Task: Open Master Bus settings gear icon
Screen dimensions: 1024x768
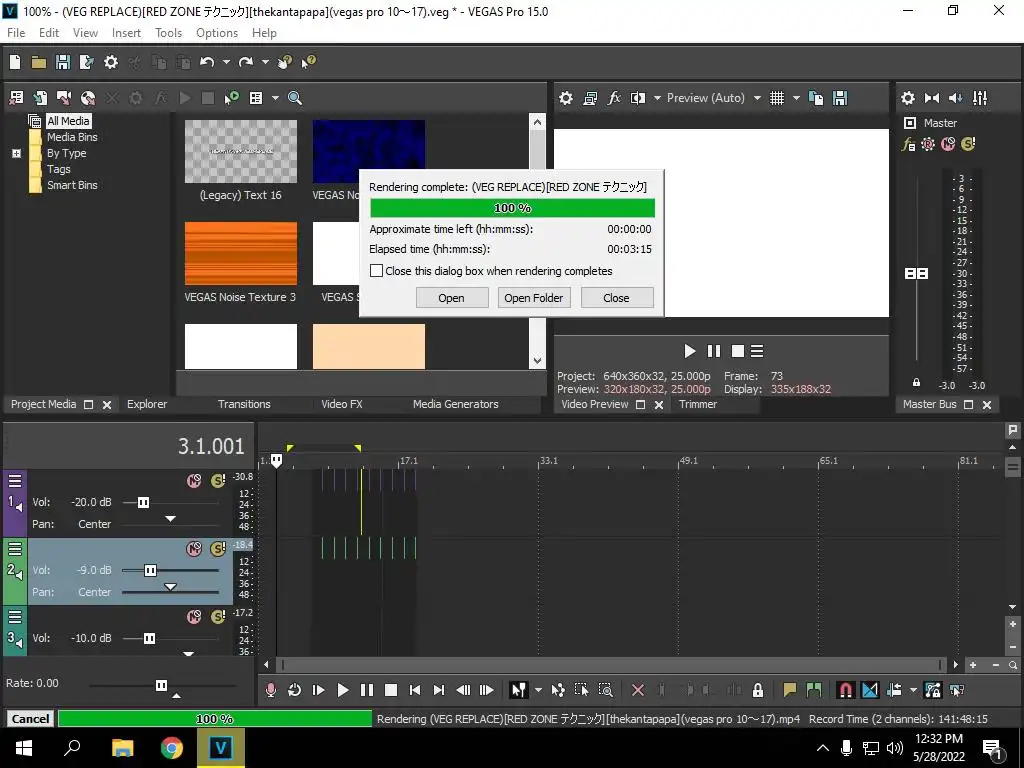Action: click(908, 98)
